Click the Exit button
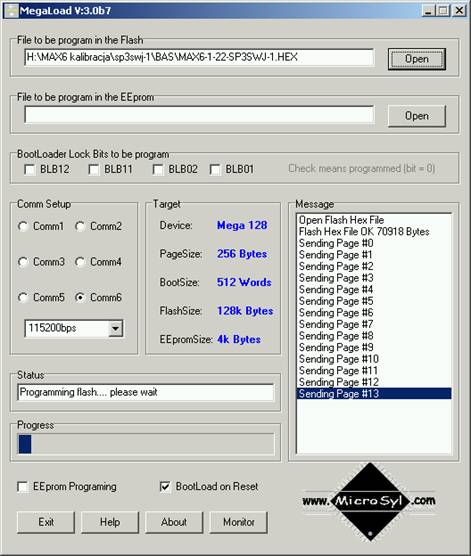This screenshot has height=556, width=471. pos(46,522)
